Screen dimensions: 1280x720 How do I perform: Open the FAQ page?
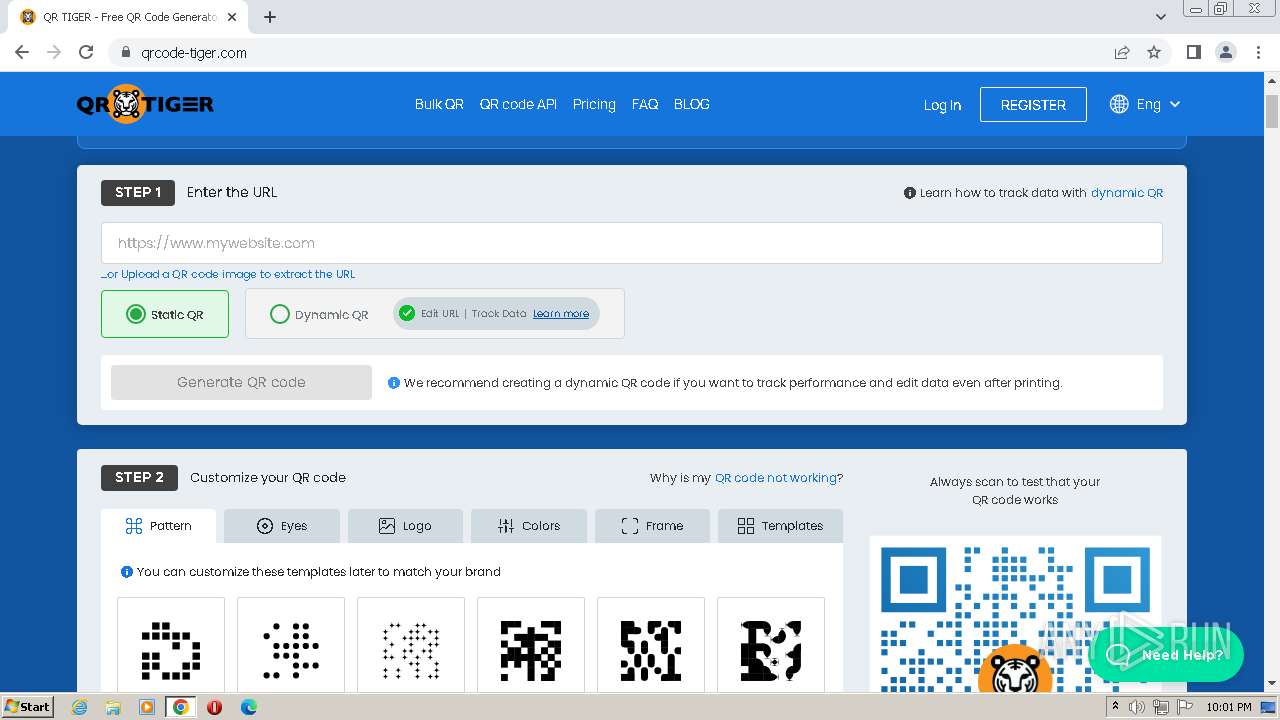(645, 104)
